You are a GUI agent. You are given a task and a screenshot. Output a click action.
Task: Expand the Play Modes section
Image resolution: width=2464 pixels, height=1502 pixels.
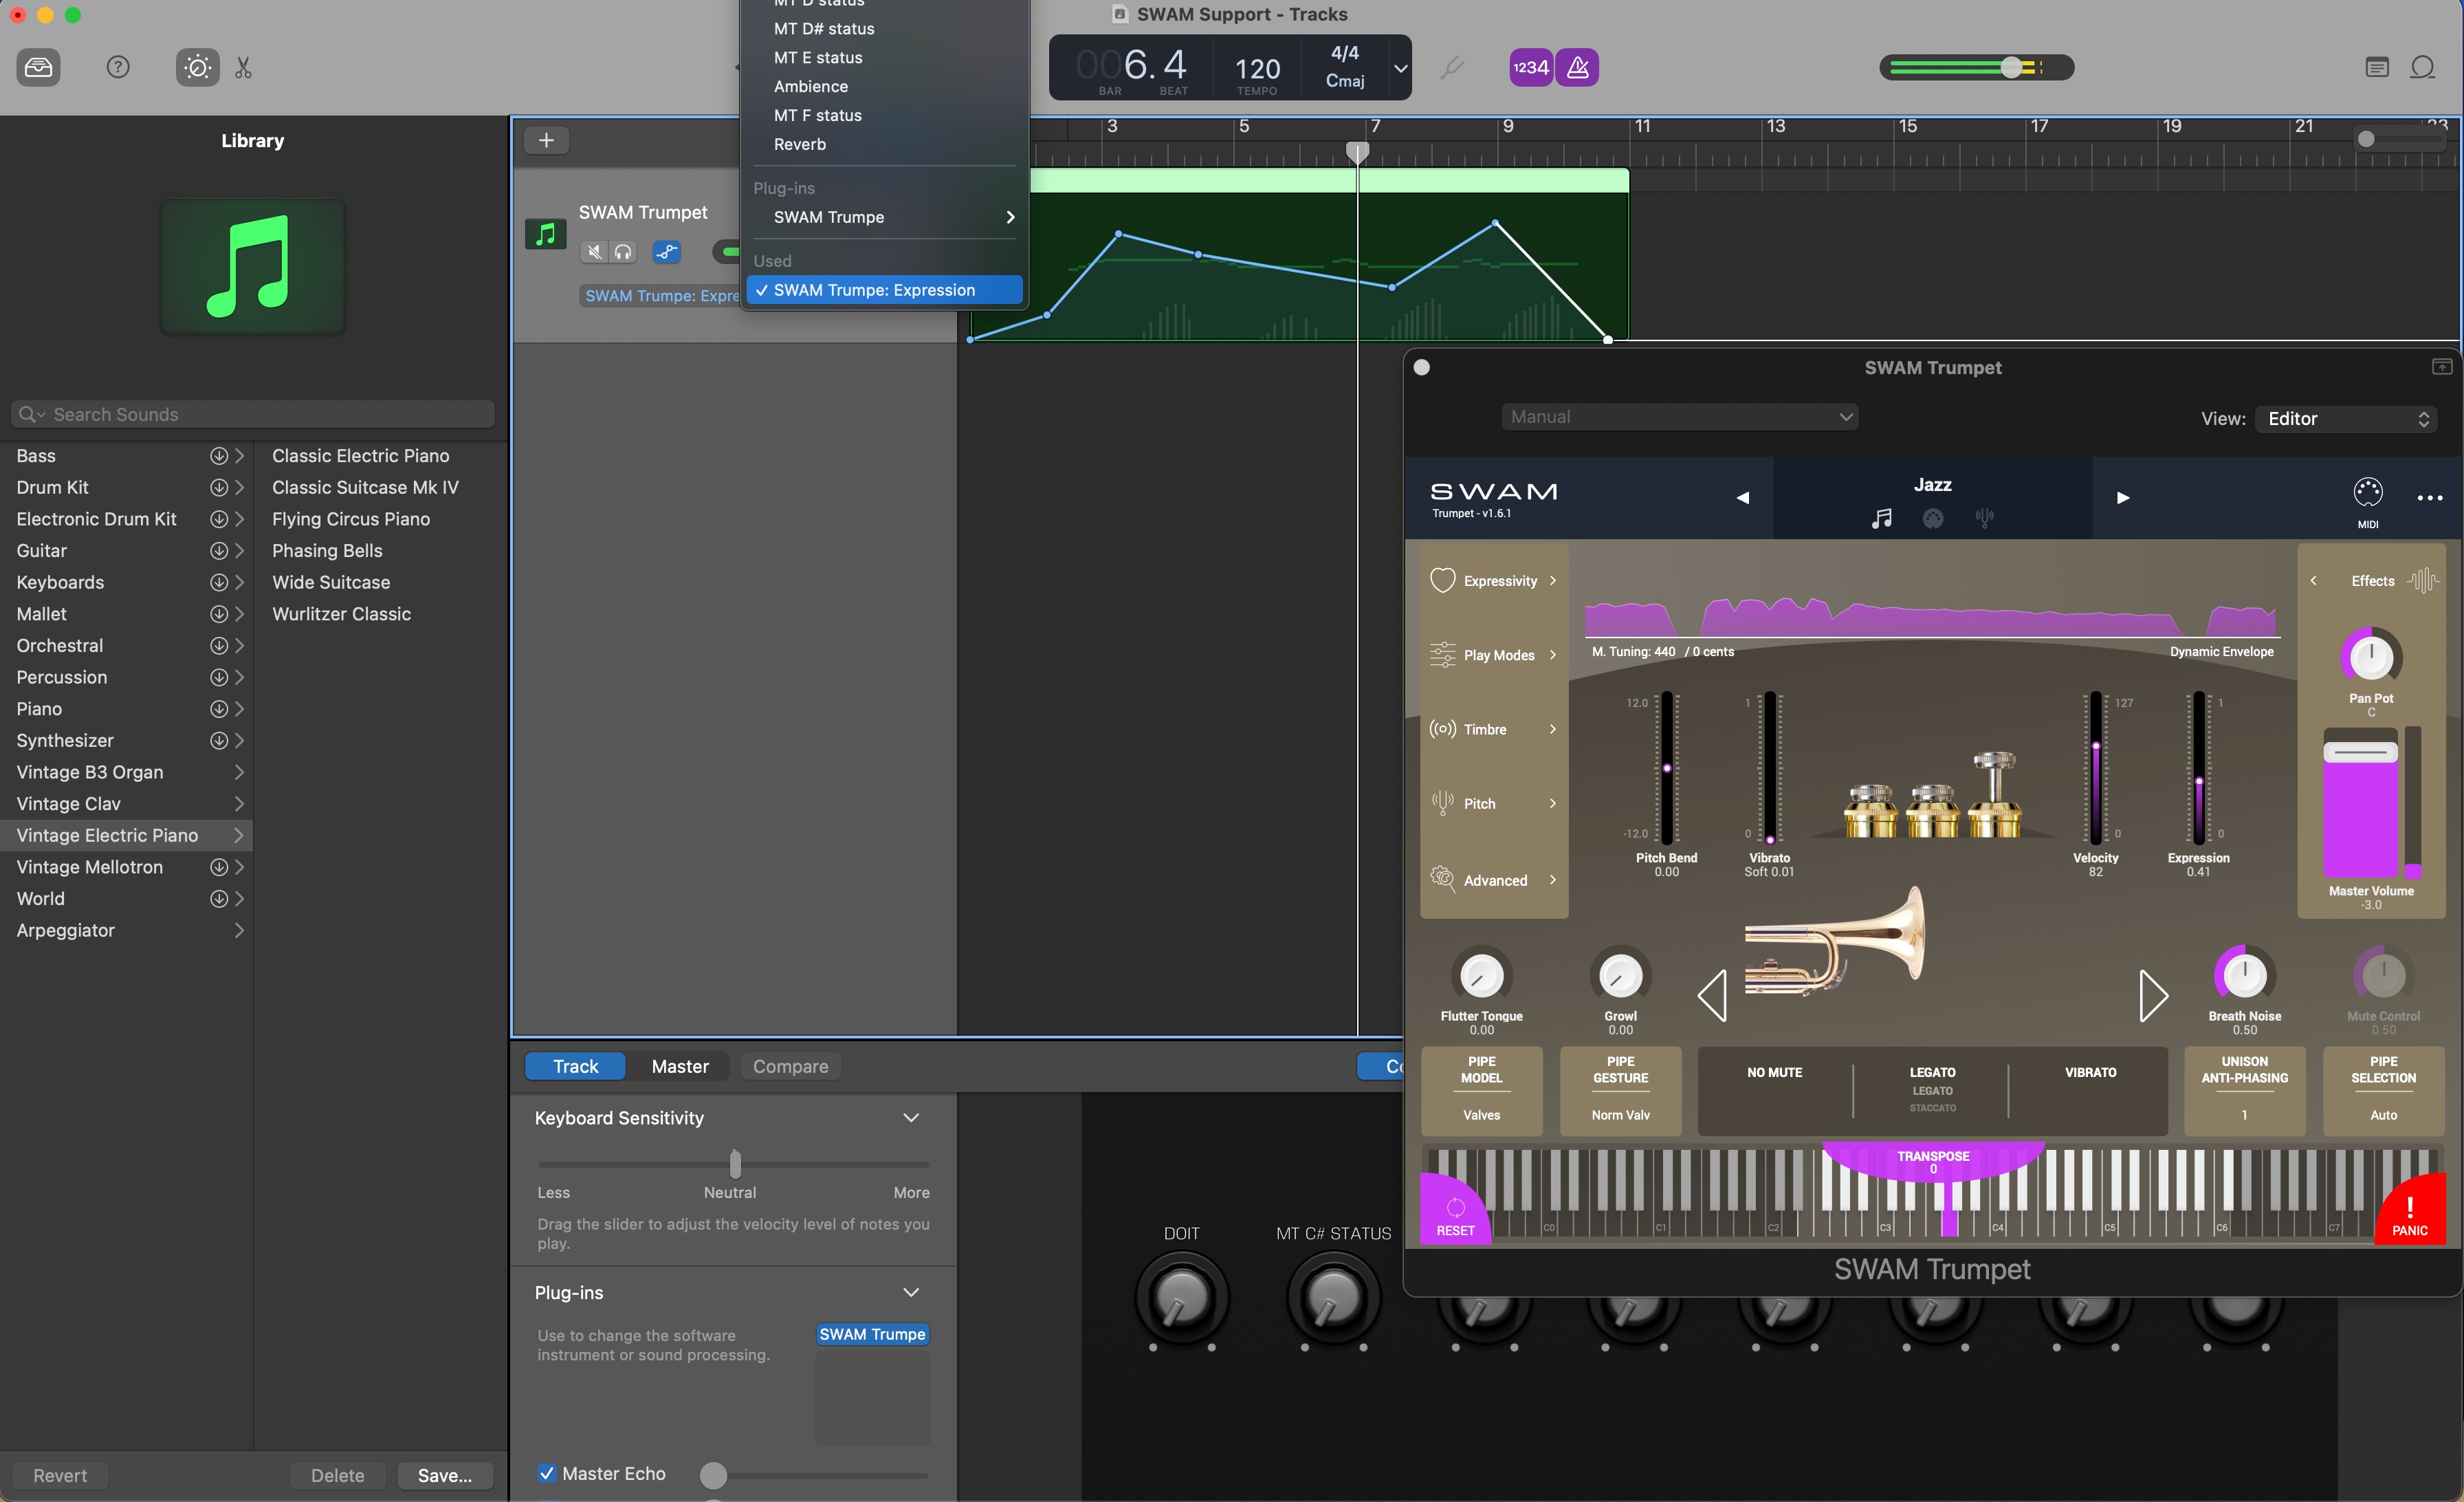pyautogui.click(x=1494, y=655)
